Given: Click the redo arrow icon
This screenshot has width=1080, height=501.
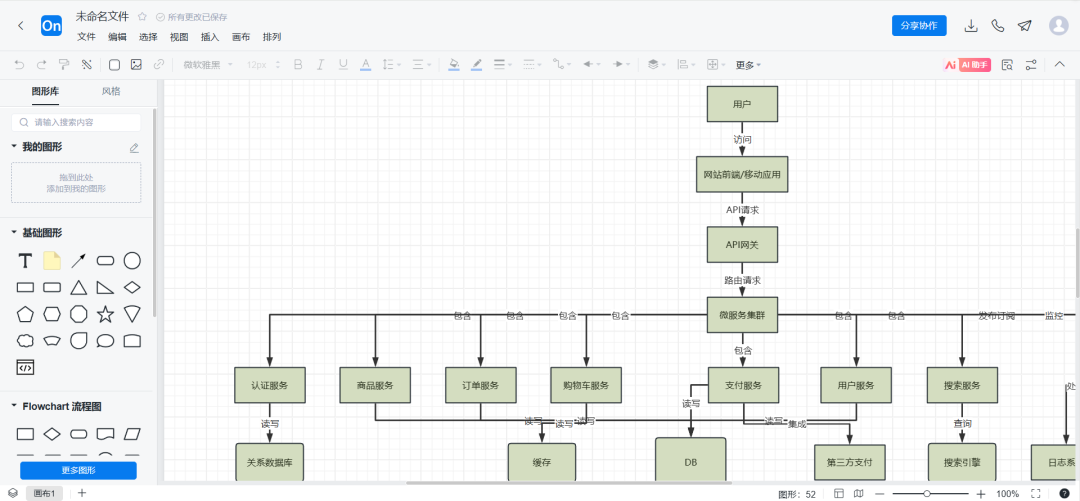Looking at the screenshot, I should (41, 65).
